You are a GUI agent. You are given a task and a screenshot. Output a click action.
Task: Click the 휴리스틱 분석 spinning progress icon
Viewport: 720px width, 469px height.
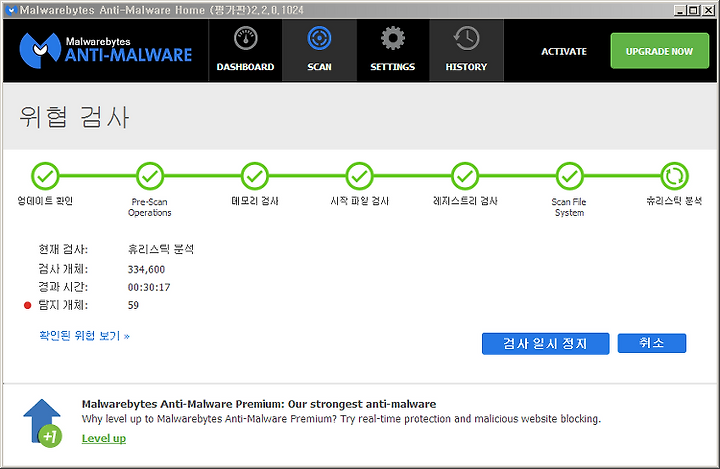pyautogui.click(x=674, y=176)
